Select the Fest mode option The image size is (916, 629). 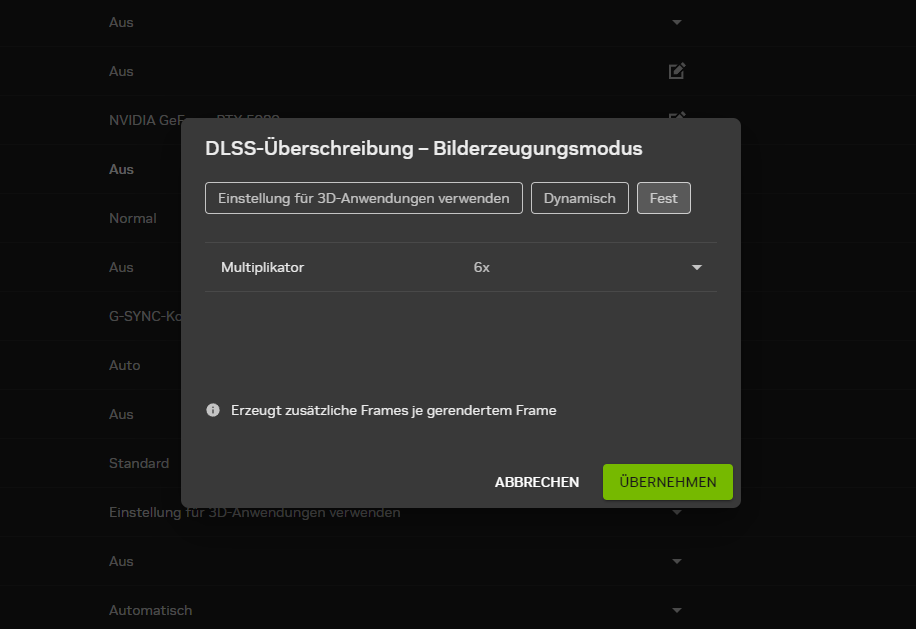coord(664,198)
